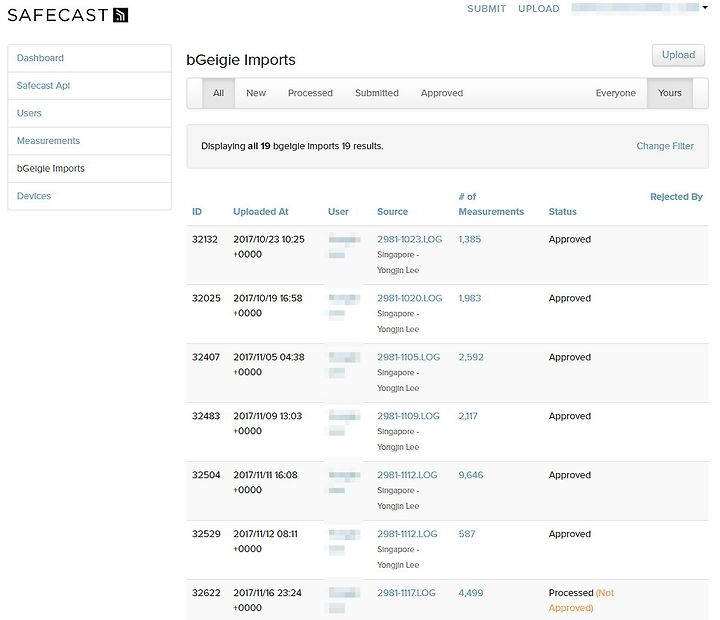Click import ID 32504
The image size is (720, 620).
coord(206,475)
